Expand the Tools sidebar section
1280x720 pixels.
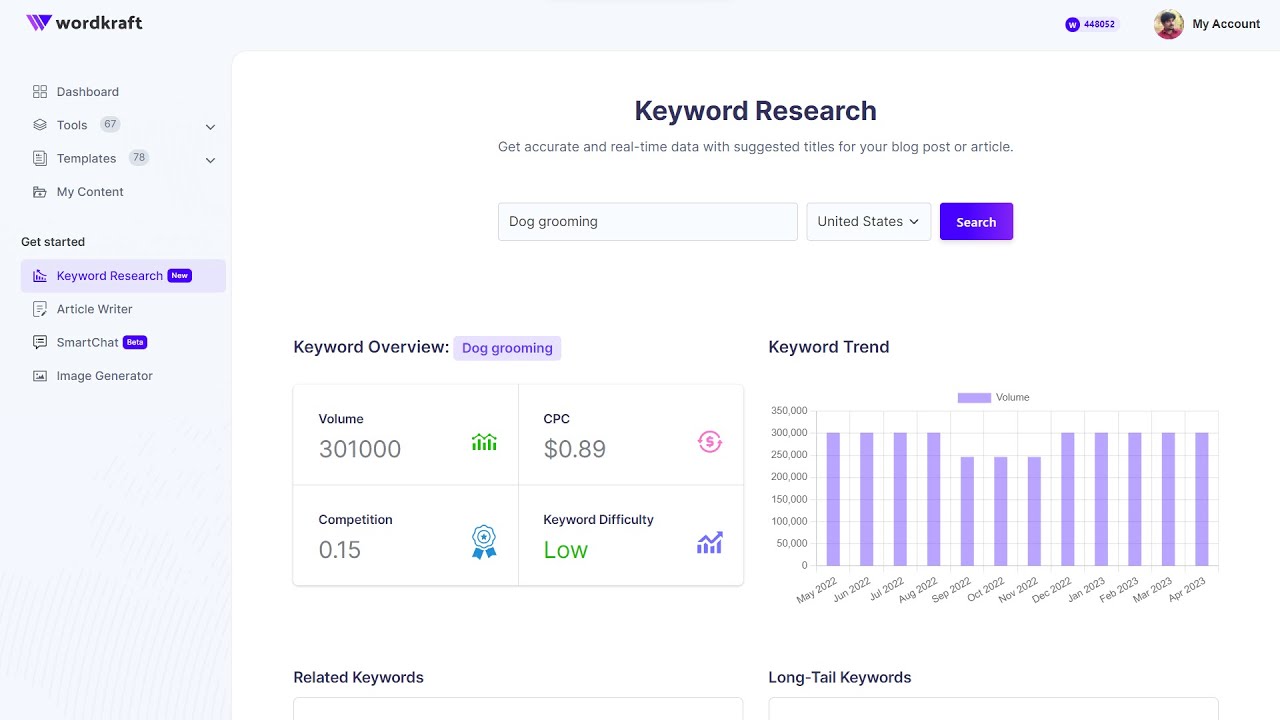(x=210, y=126)
